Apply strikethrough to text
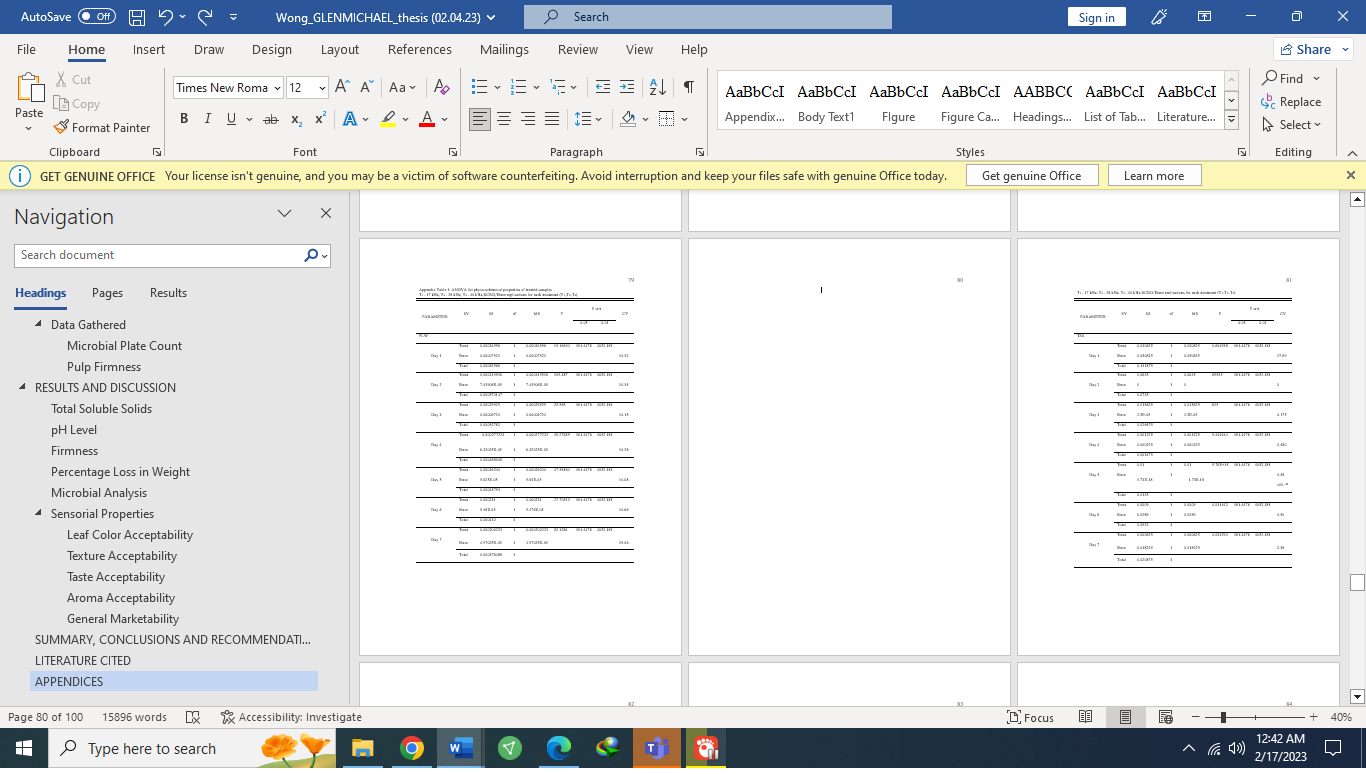The height and width of the screenshot is (774, 1366). [270, 118]
